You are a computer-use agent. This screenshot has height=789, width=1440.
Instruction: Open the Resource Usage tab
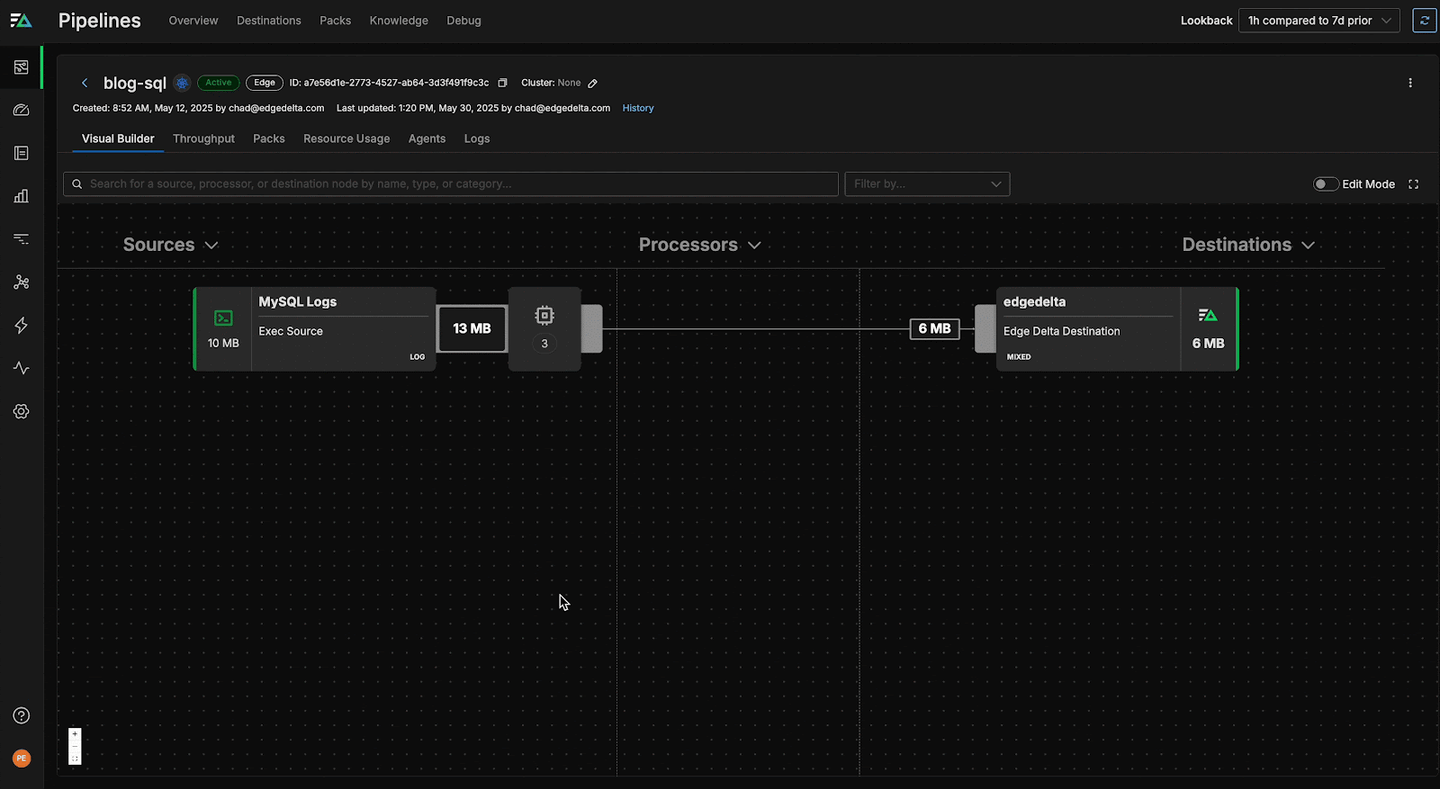point(346,139)
